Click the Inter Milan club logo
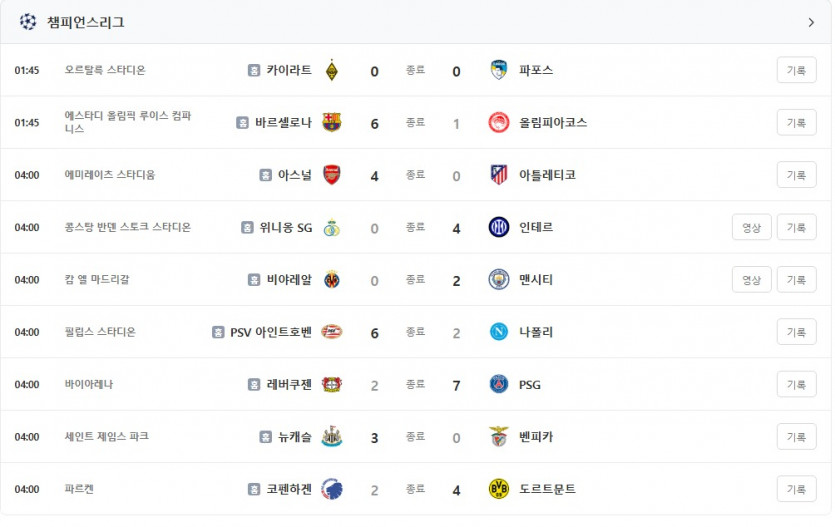The width and height of the screenshot is (835, 527). click(498, 227)
